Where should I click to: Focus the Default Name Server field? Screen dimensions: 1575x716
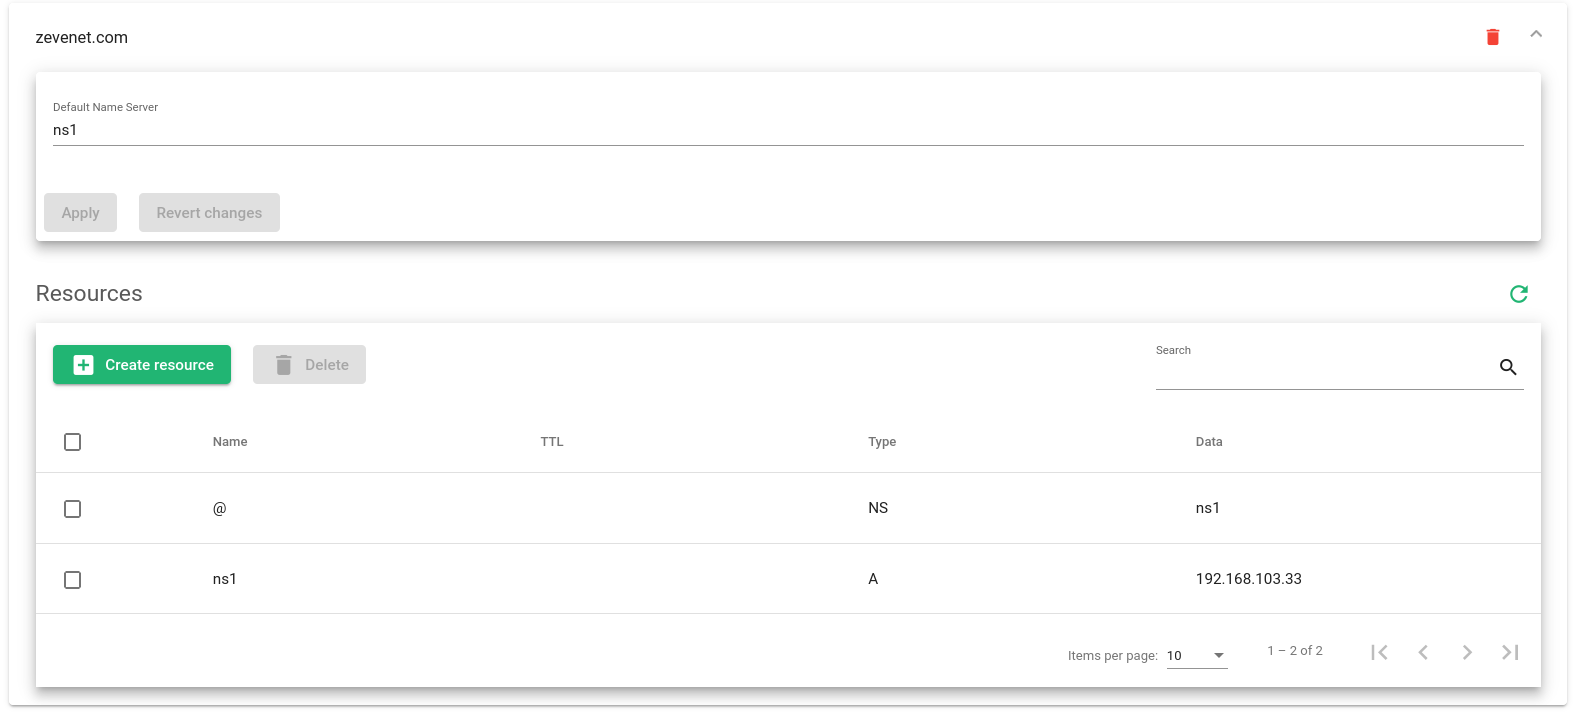click(x=788, y=130)
